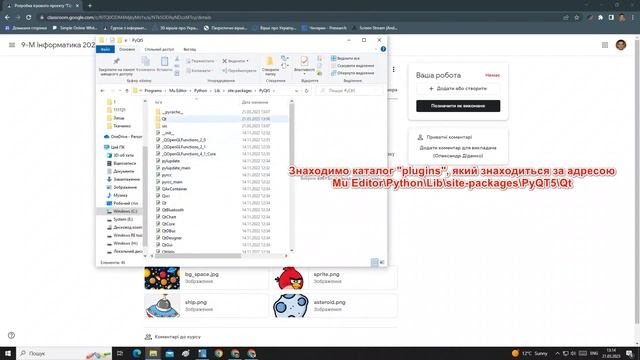Image resolution: width=640 pixels, height=360 pixels.
Task: Open Google apps grid in Classroom
Action: point(605,45)
